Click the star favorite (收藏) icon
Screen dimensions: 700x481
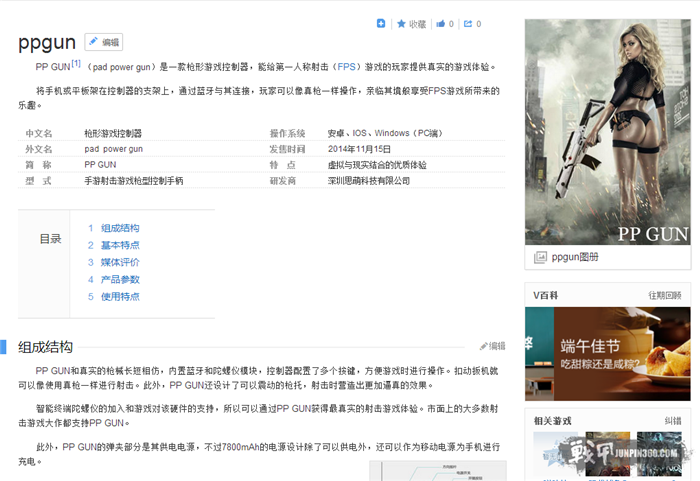(x=401, y=24)
